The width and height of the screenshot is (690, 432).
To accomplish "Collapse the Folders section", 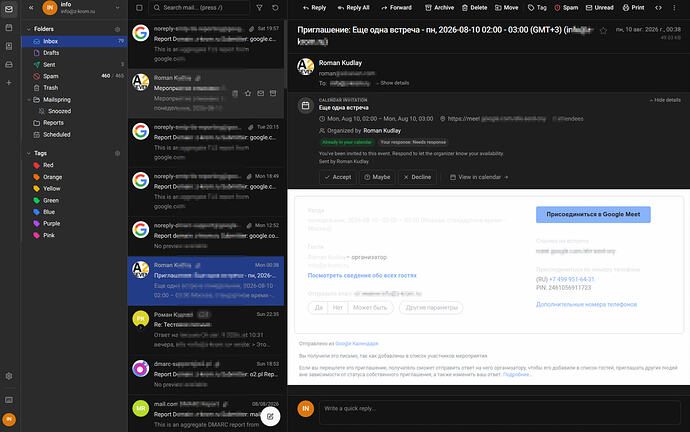I will [29, 29].
